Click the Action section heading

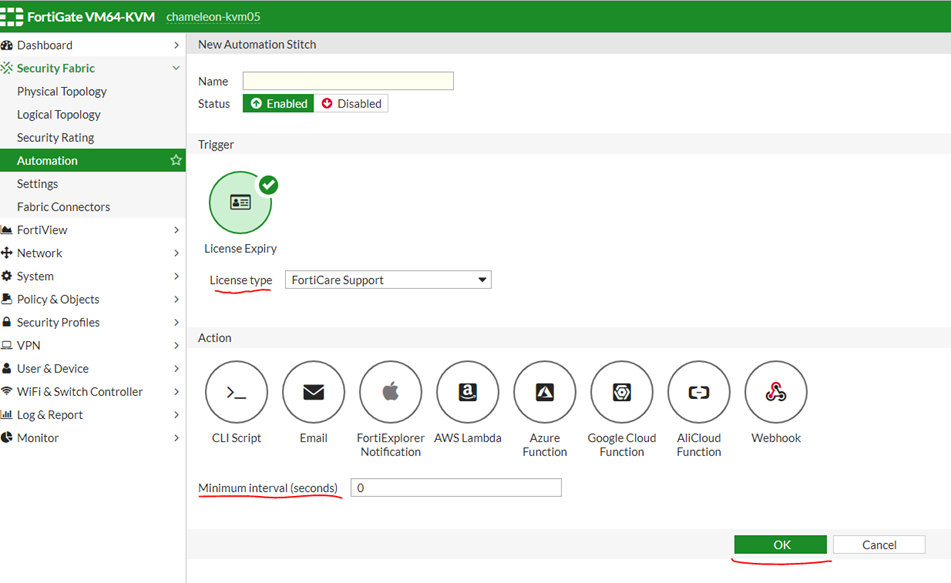coord(215,338)
